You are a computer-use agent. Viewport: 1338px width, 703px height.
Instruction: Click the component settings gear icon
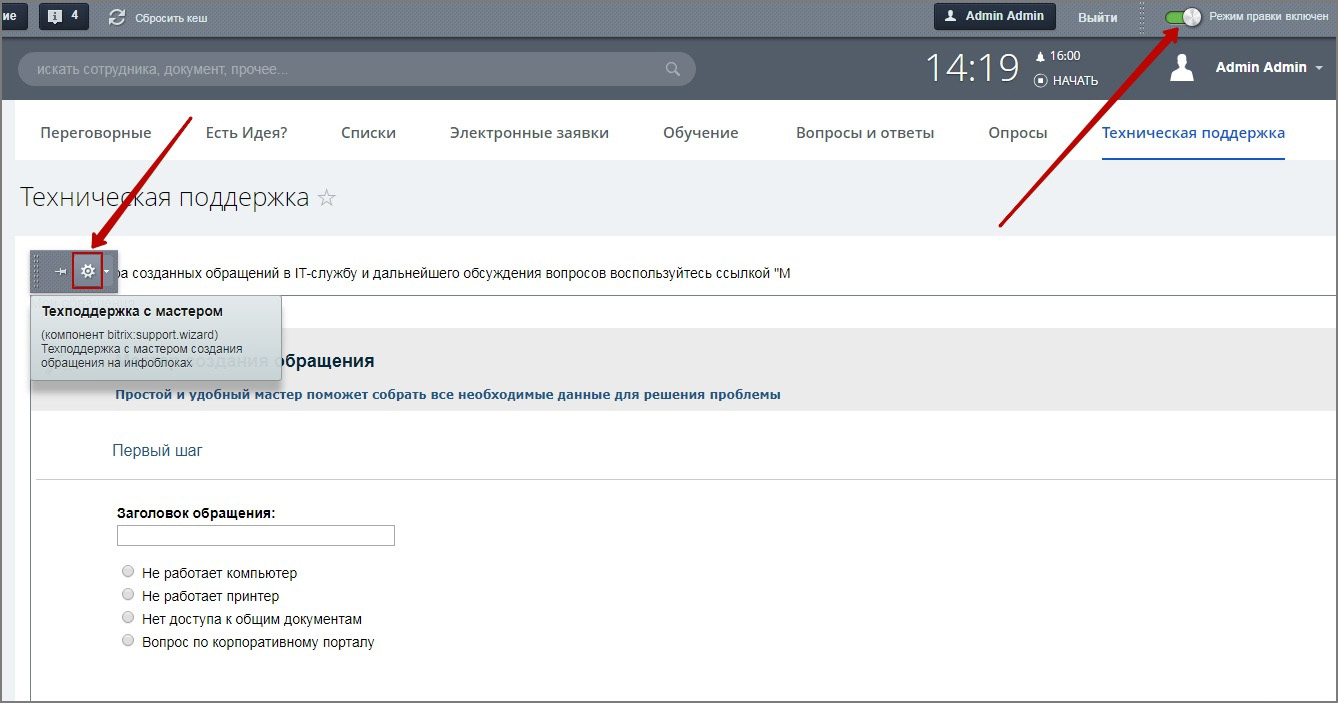[88, 271]
